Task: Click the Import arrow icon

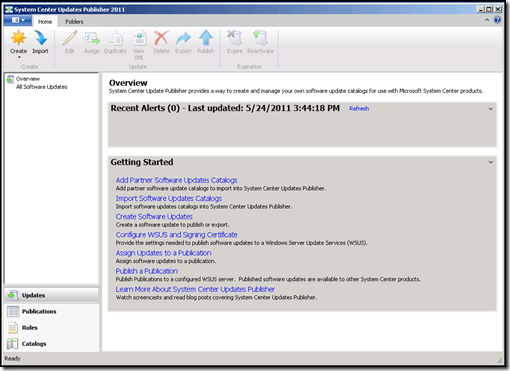Action: tap(40, 38)
